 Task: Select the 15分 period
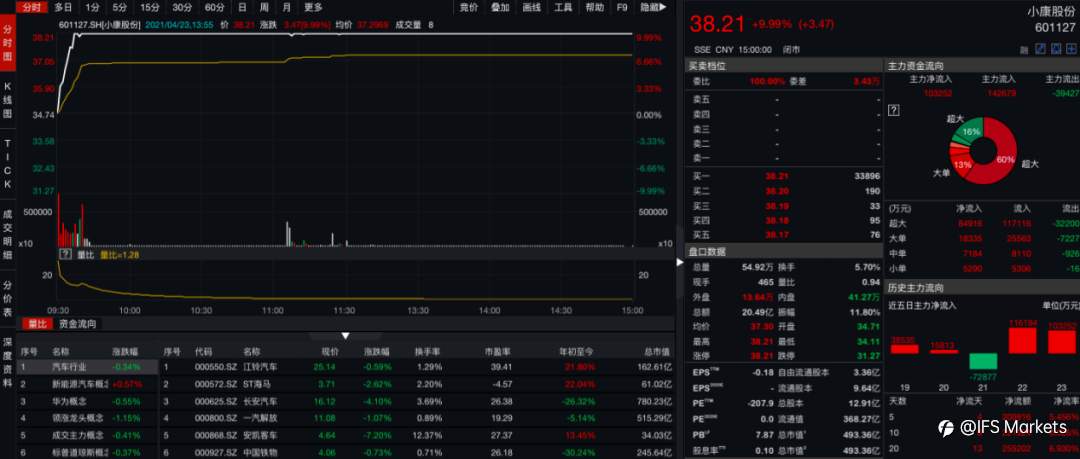click(149, 8)
